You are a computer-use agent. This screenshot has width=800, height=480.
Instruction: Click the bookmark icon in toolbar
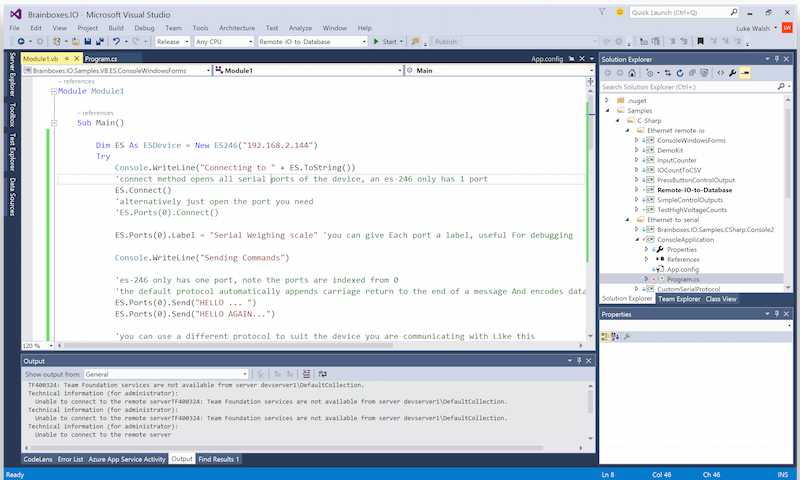point(701,41)
